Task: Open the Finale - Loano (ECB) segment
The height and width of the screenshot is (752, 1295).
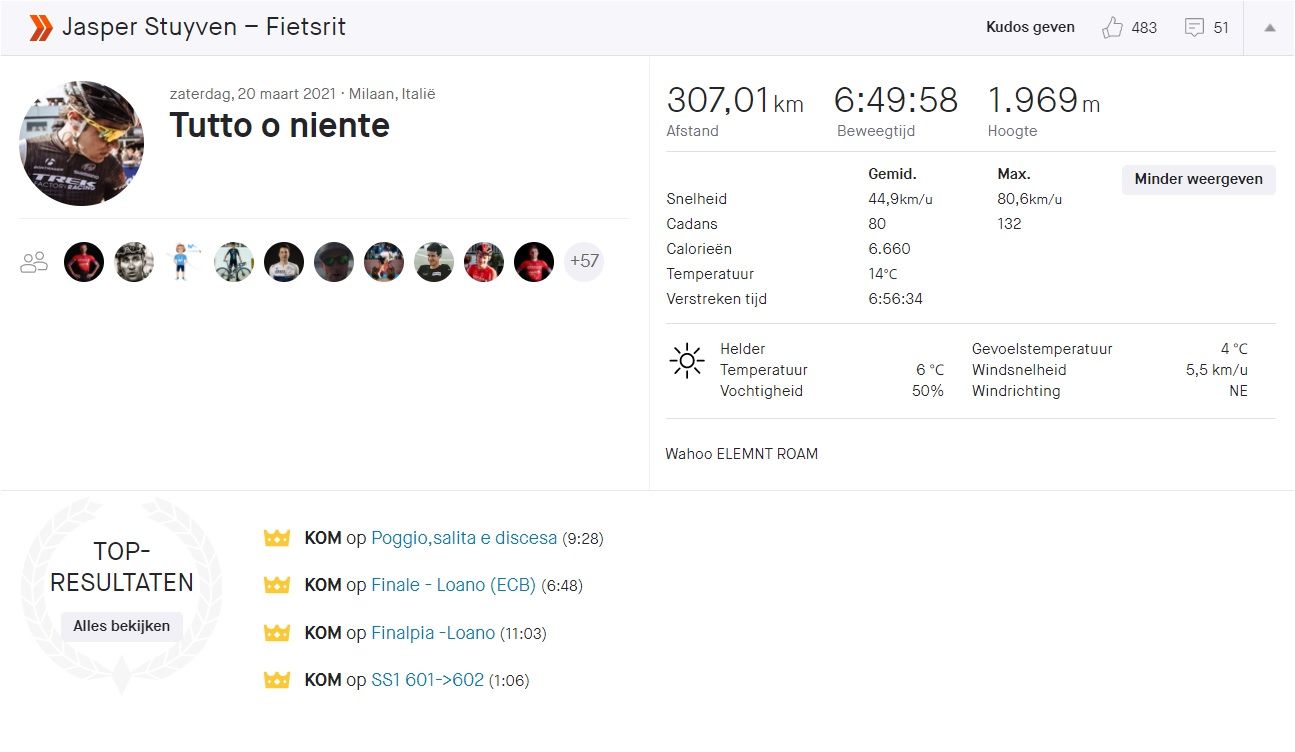Action: pyautogui.click(x=452, y=585)
